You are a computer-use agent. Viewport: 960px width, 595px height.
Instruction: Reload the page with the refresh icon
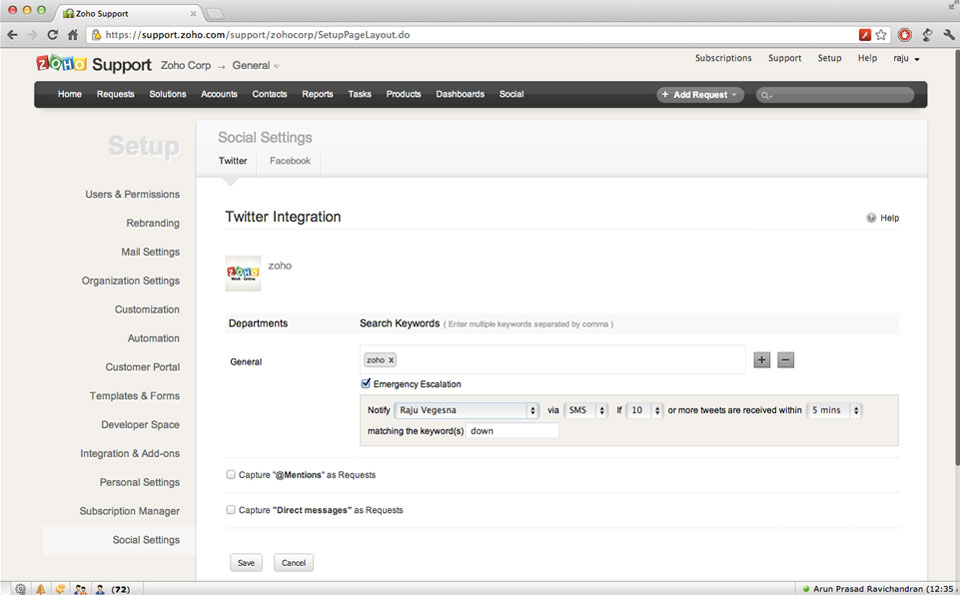click(x=53, y=35)
